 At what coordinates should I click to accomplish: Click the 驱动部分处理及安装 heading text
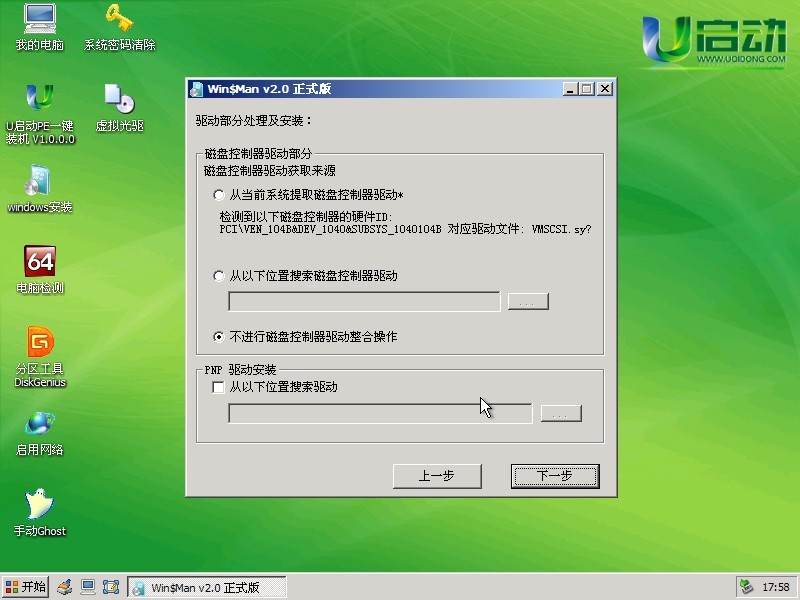pos(254,121)
